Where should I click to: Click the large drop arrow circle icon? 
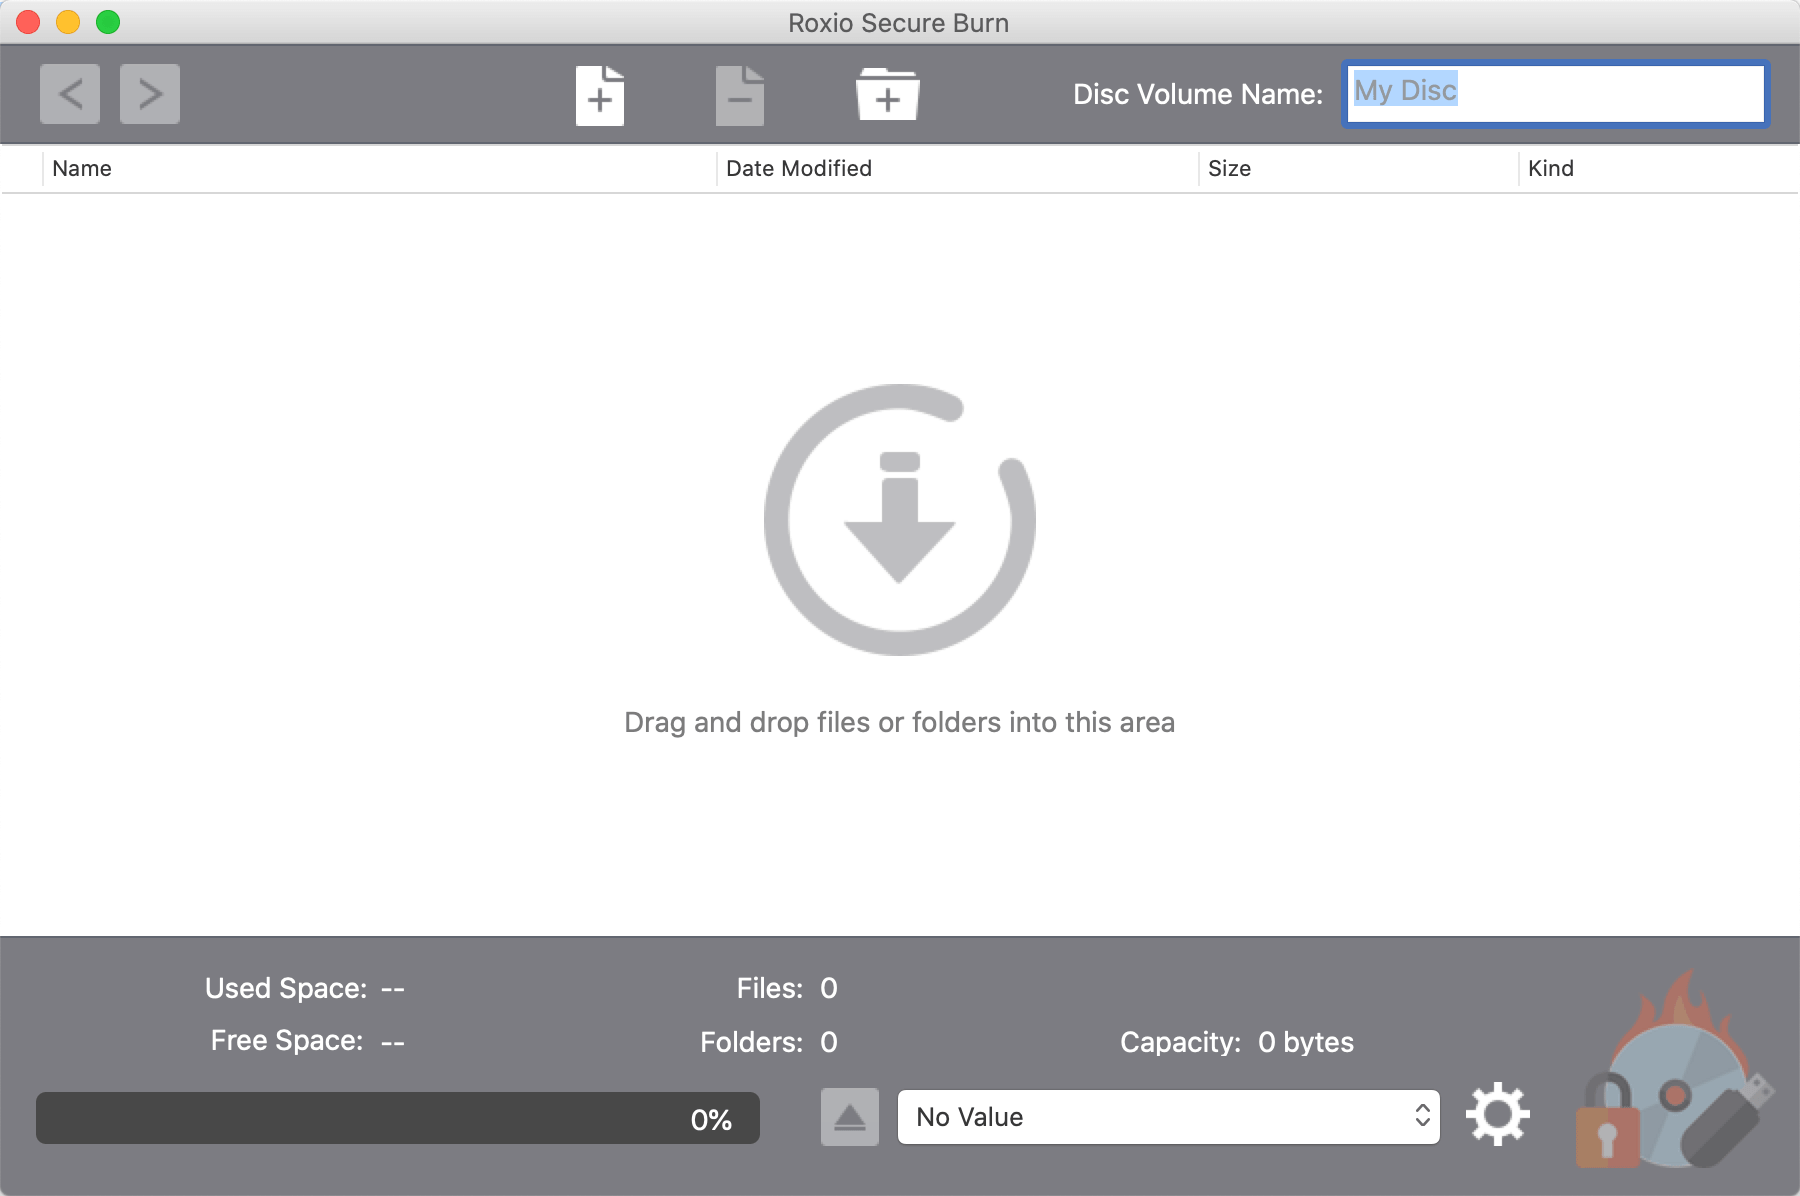click(899, 520)
